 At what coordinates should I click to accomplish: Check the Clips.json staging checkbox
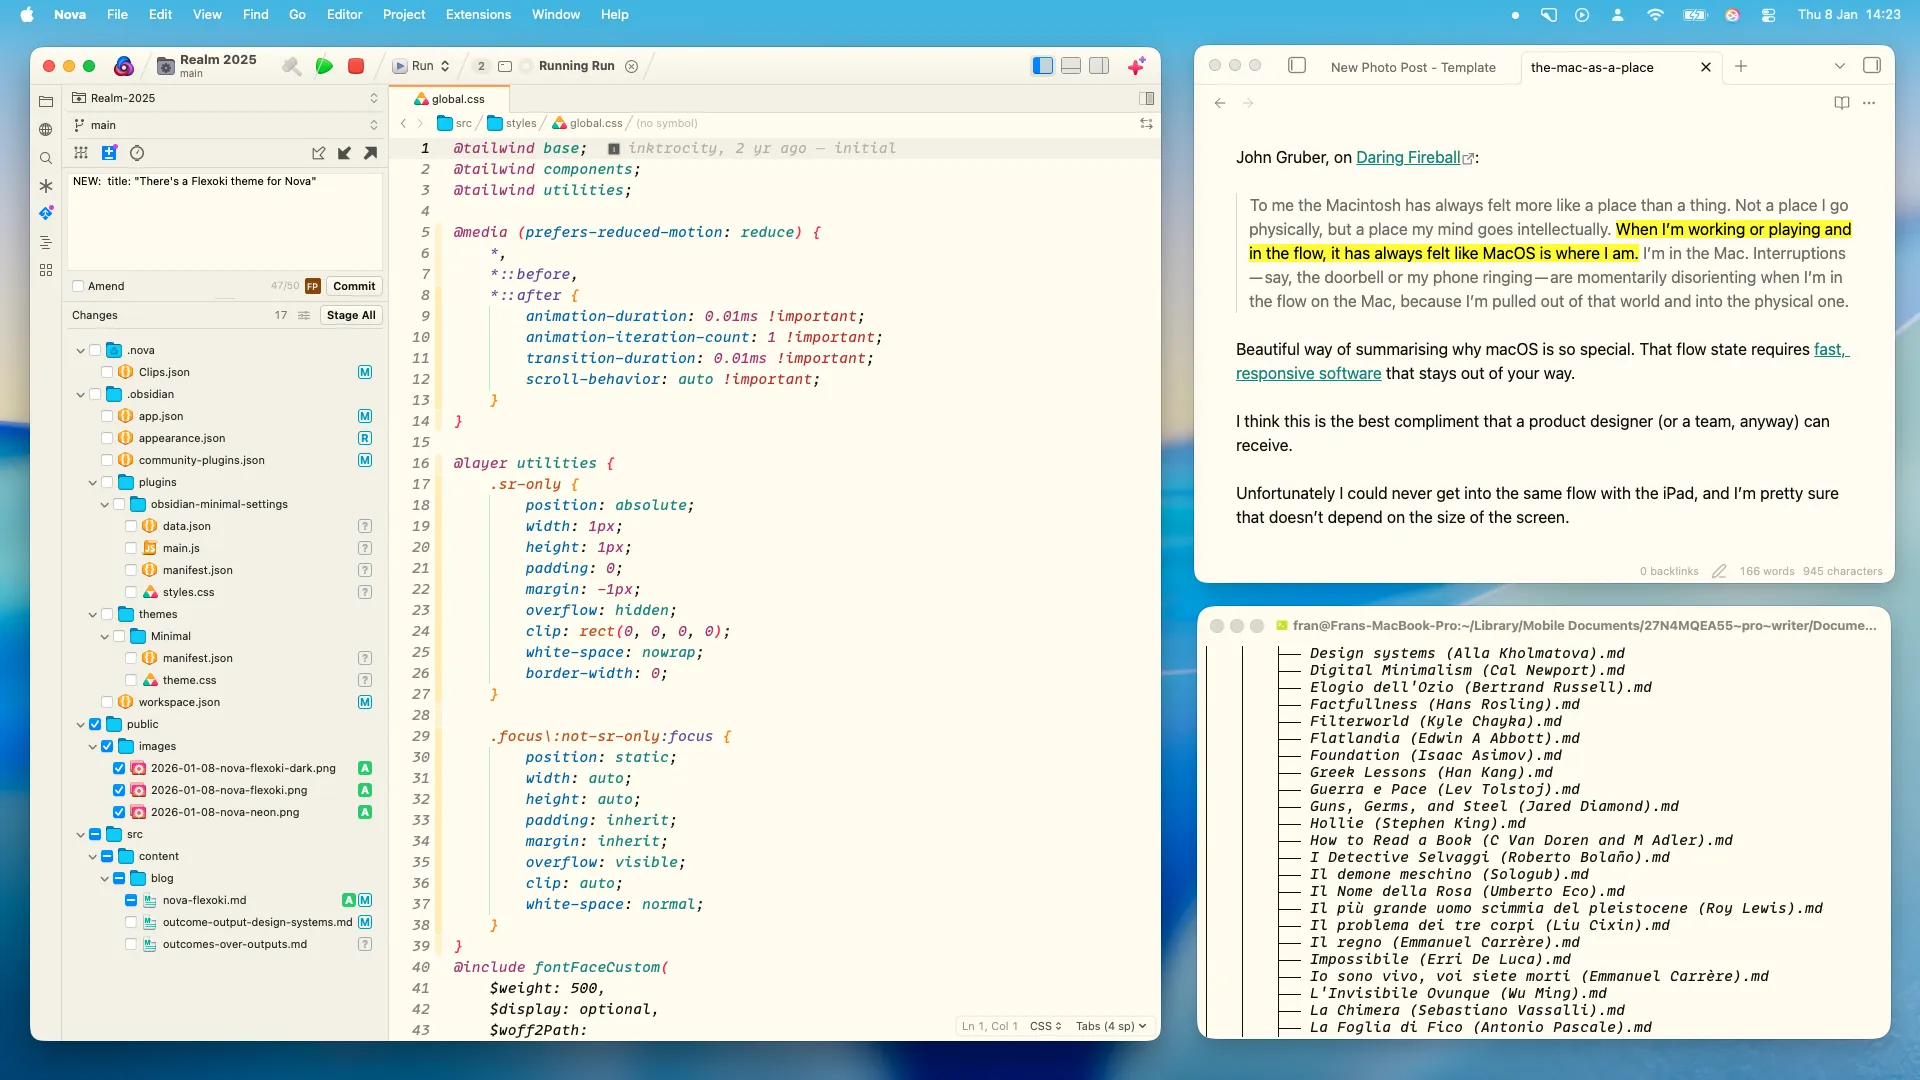click(107, 372)
